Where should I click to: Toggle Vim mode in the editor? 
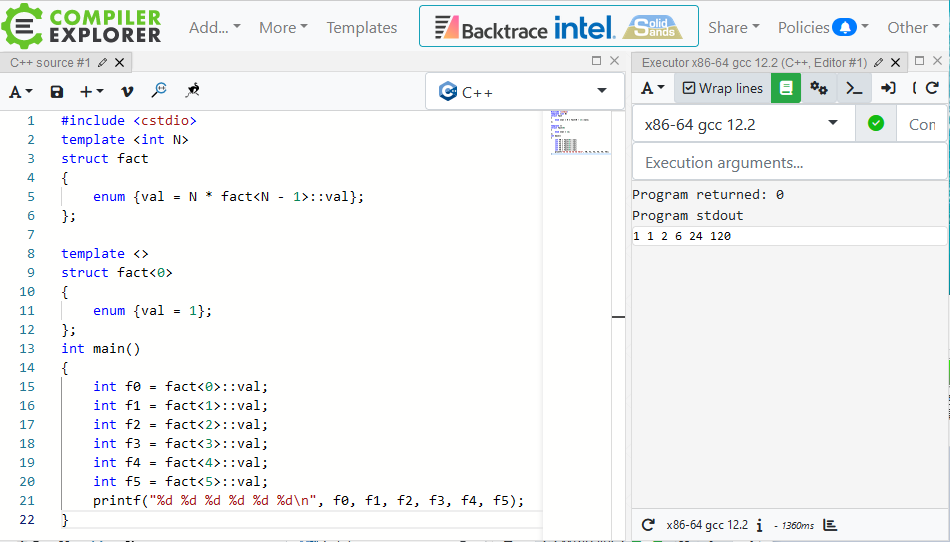tap(127, 92)
